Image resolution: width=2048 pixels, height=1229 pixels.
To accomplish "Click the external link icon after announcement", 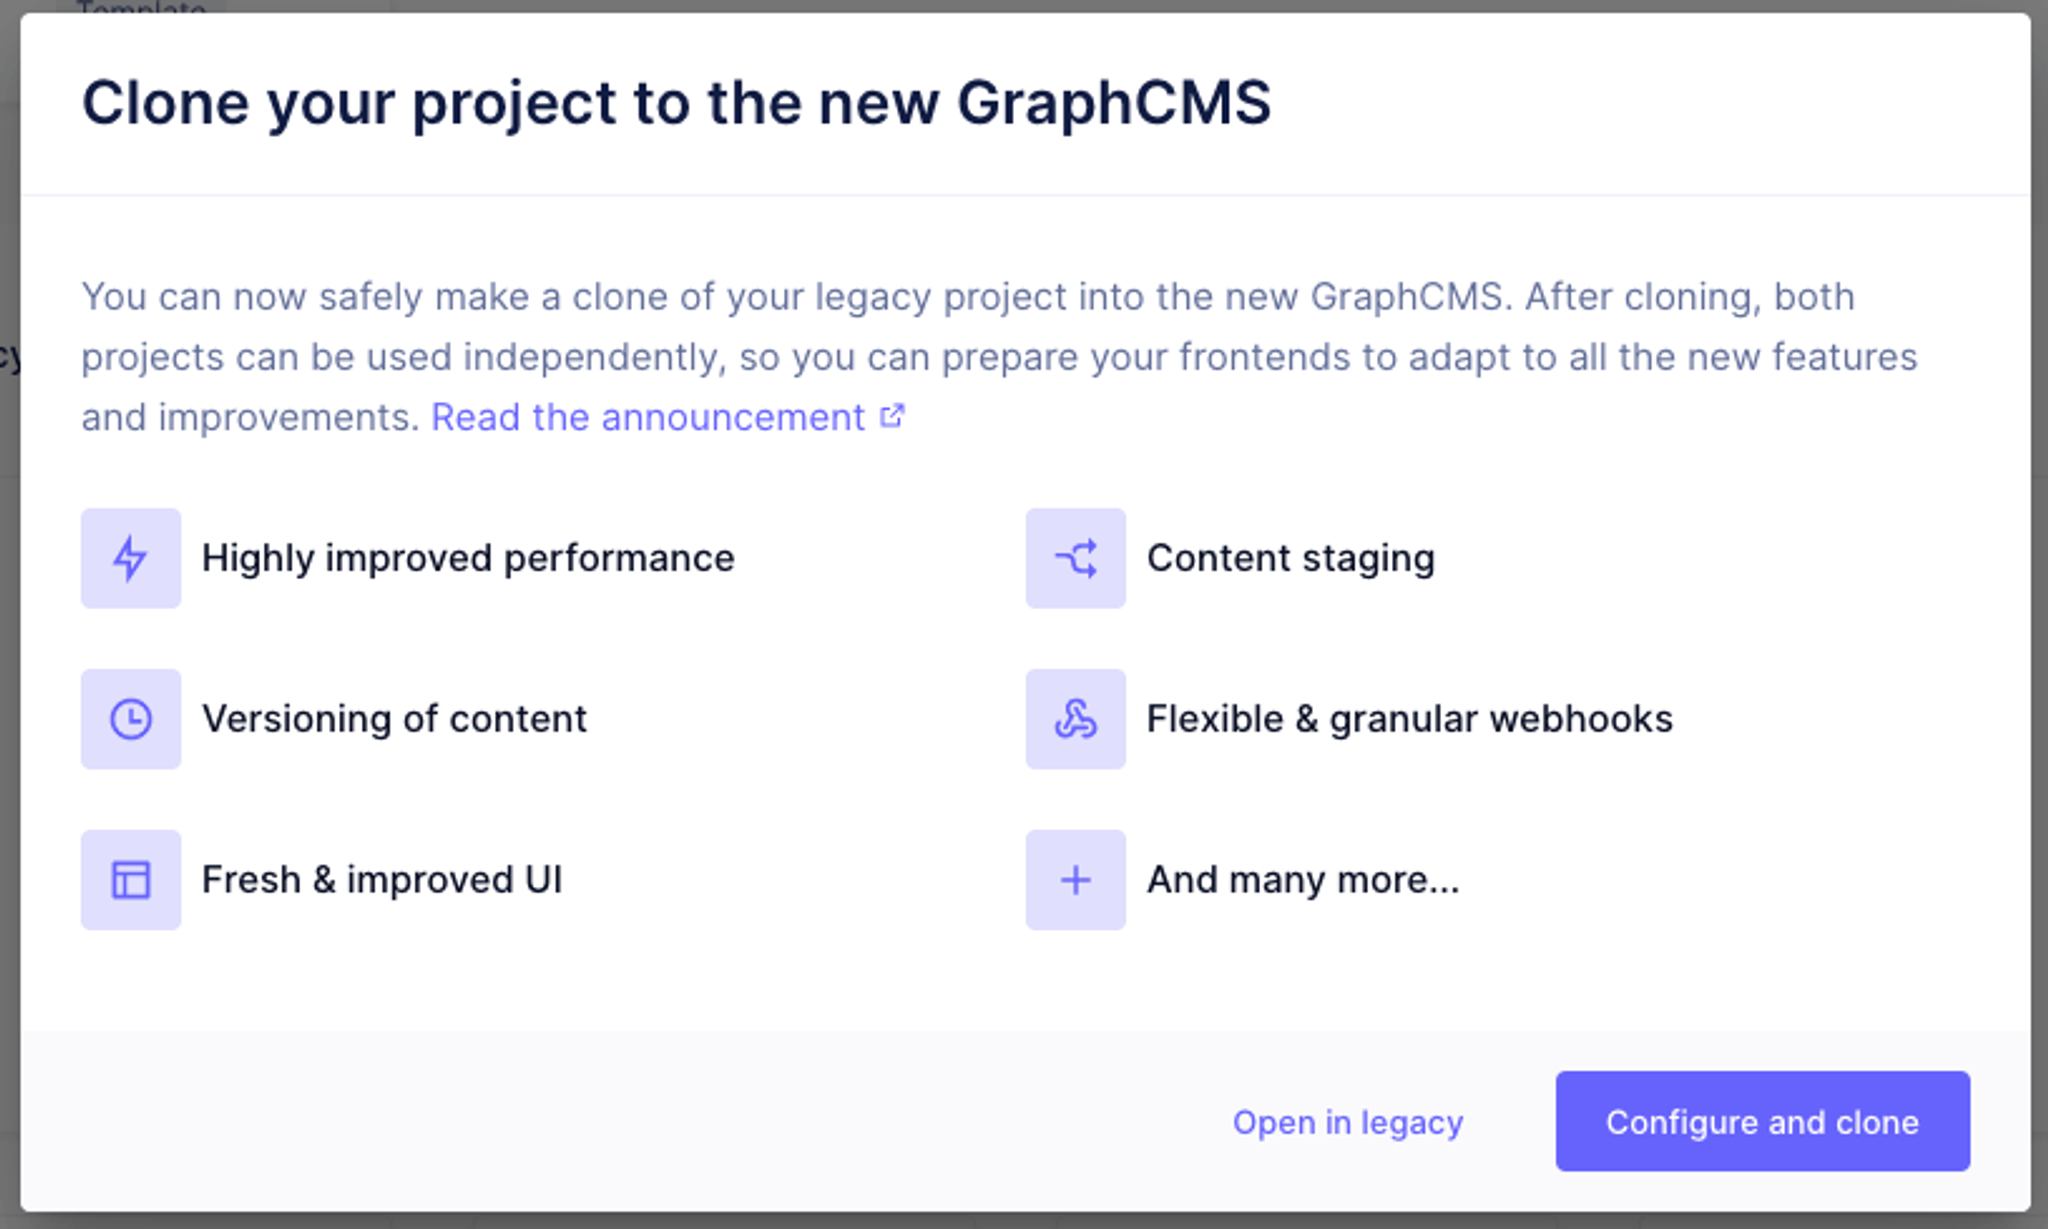I will [x=892, y=416].
